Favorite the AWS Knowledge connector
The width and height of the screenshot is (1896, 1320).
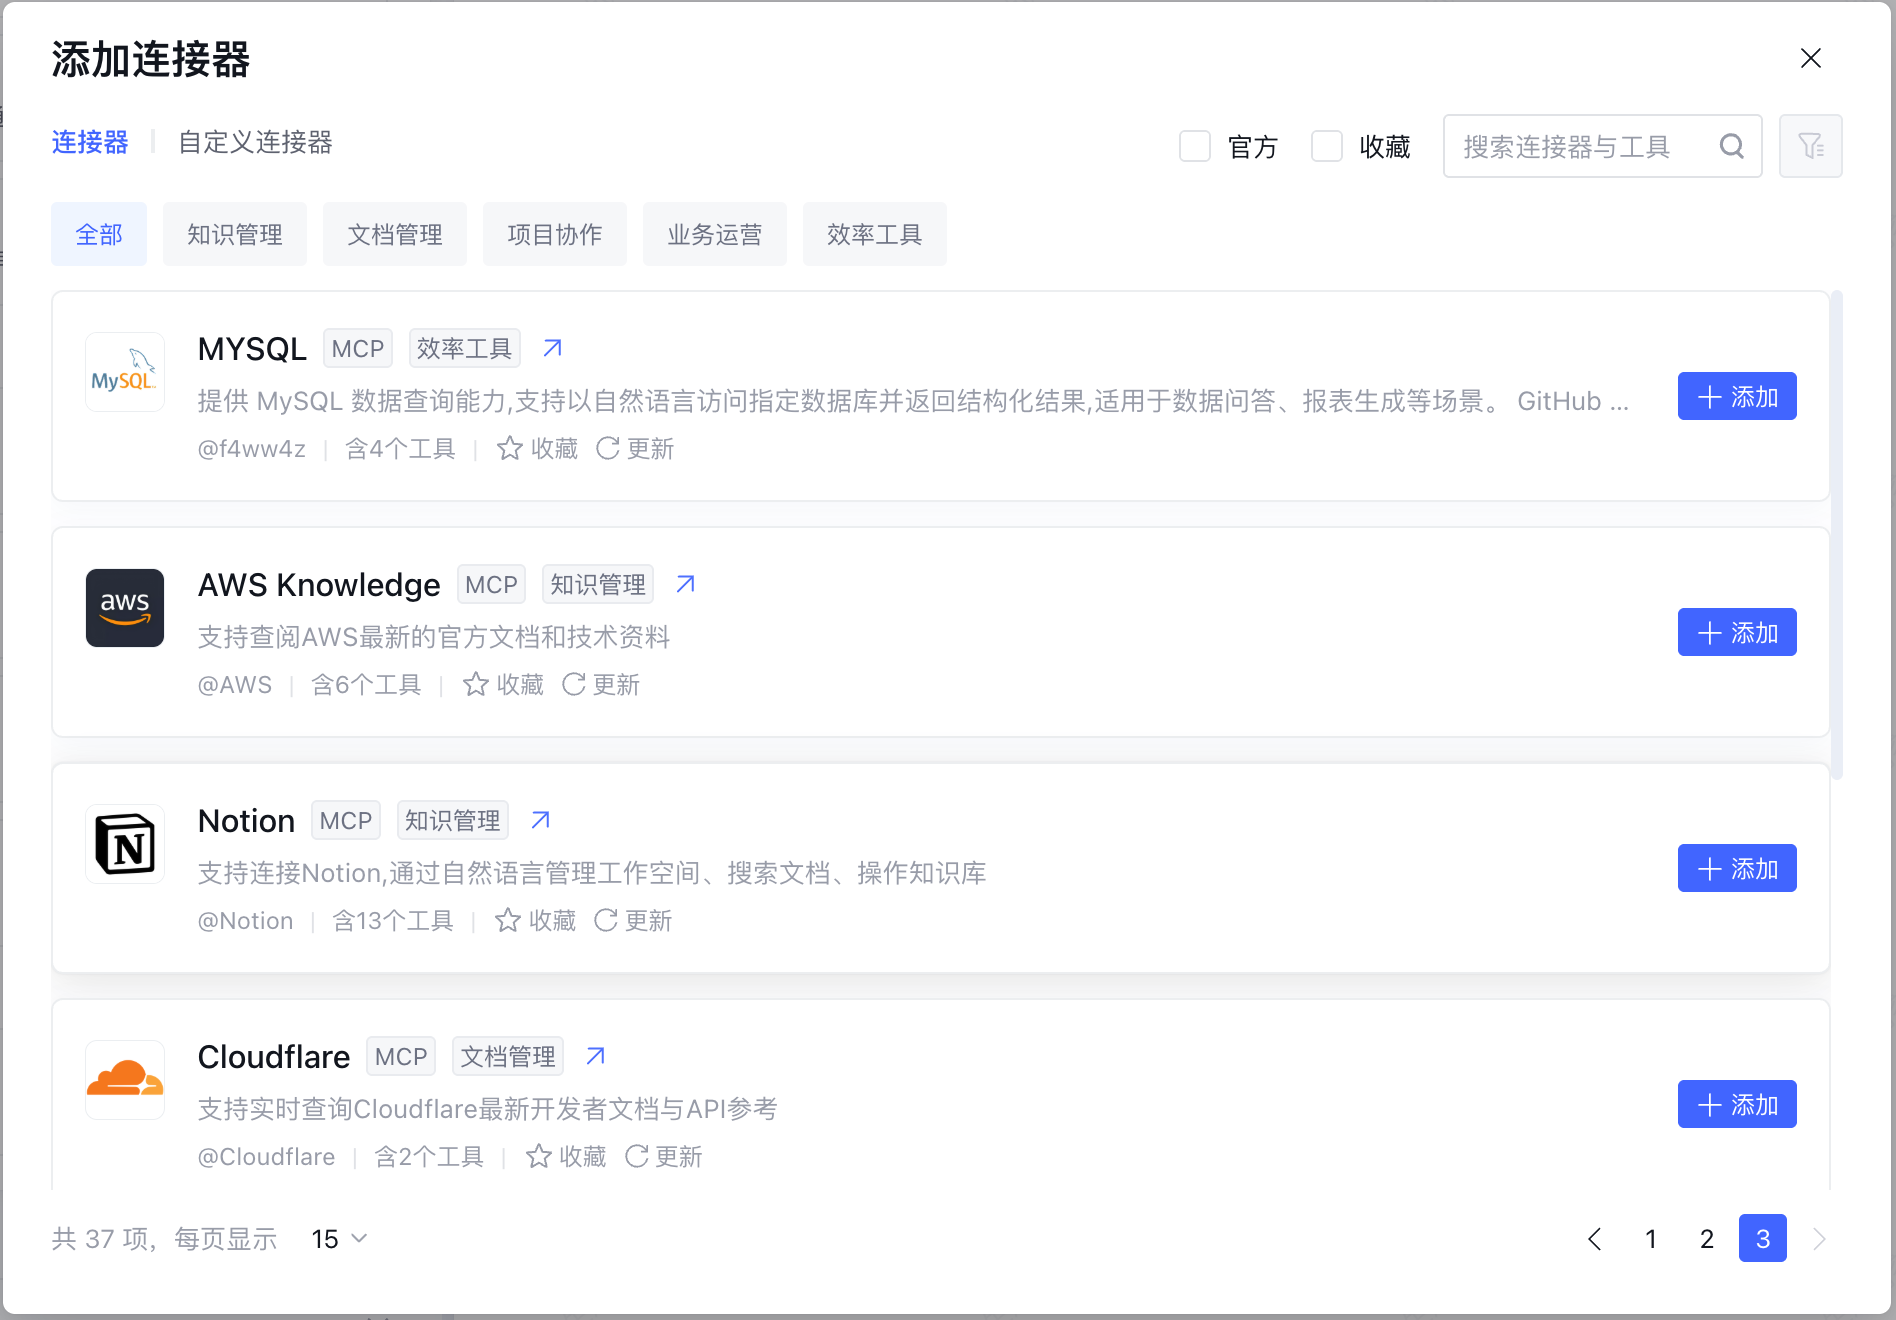(504, 684)
